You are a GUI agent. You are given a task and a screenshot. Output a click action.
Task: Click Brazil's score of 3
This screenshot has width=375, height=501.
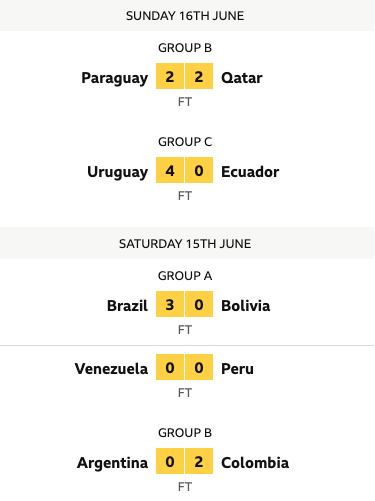point(170,304)
